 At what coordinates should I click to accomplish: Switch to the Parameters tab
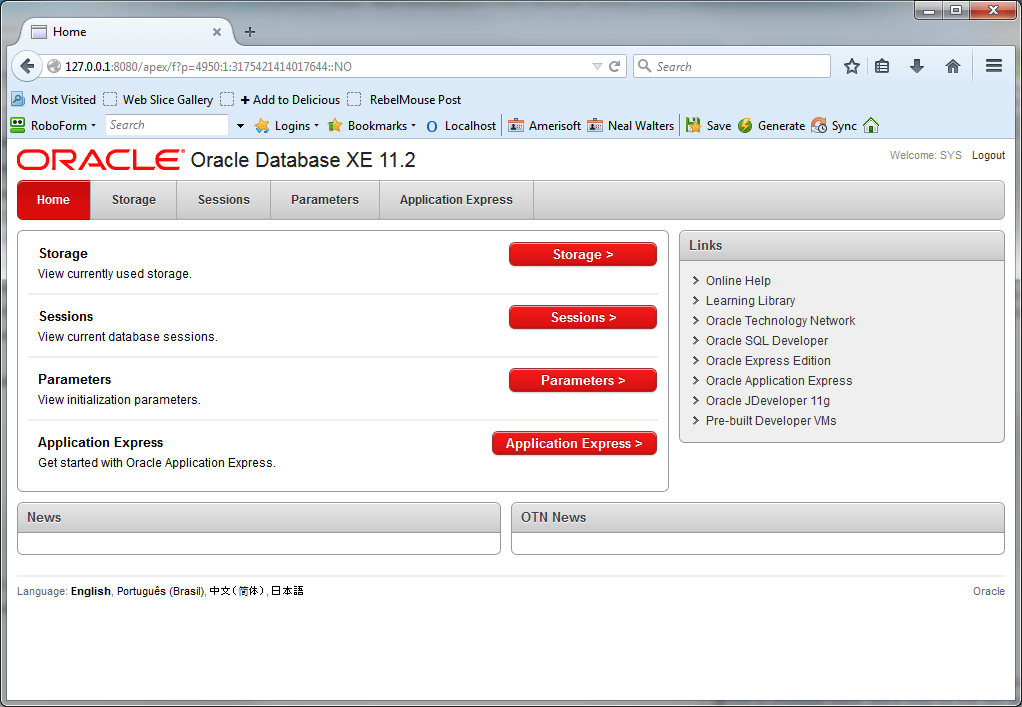(x=325, y=200)
